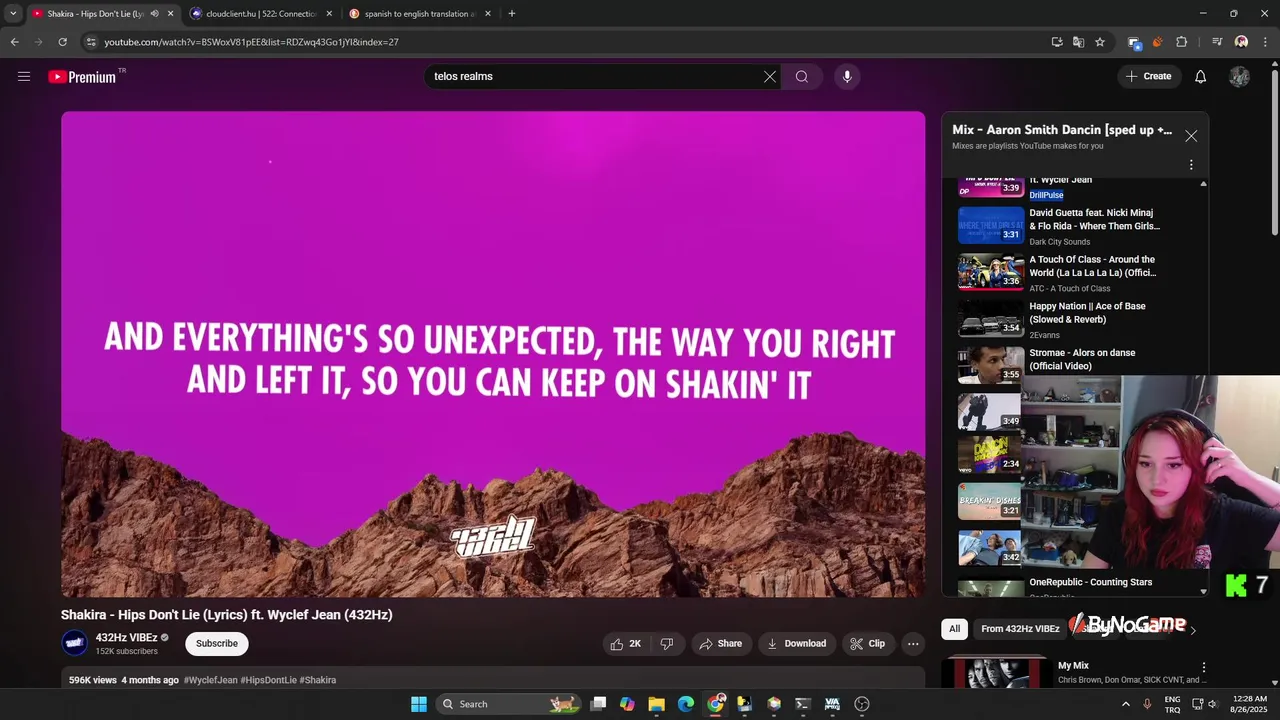Viewport: 1280px width, 720px height.
Task: Reload the YouTube page
Action: coord(62,42)
